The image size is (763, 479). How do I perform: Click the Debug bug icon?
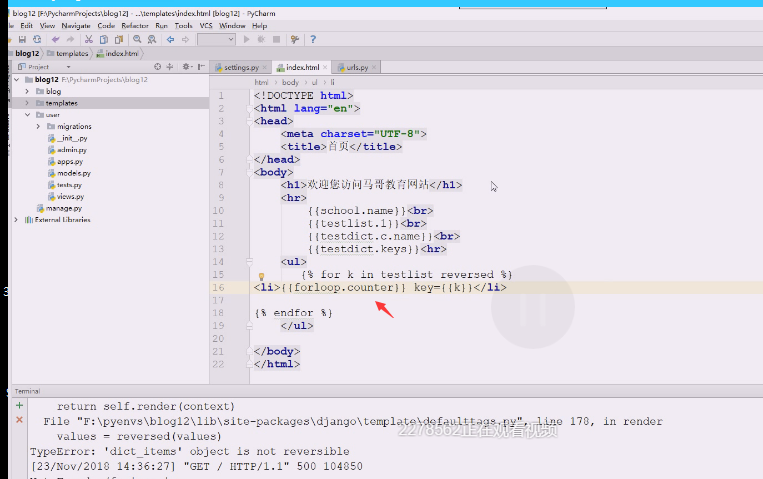[261, 39]
